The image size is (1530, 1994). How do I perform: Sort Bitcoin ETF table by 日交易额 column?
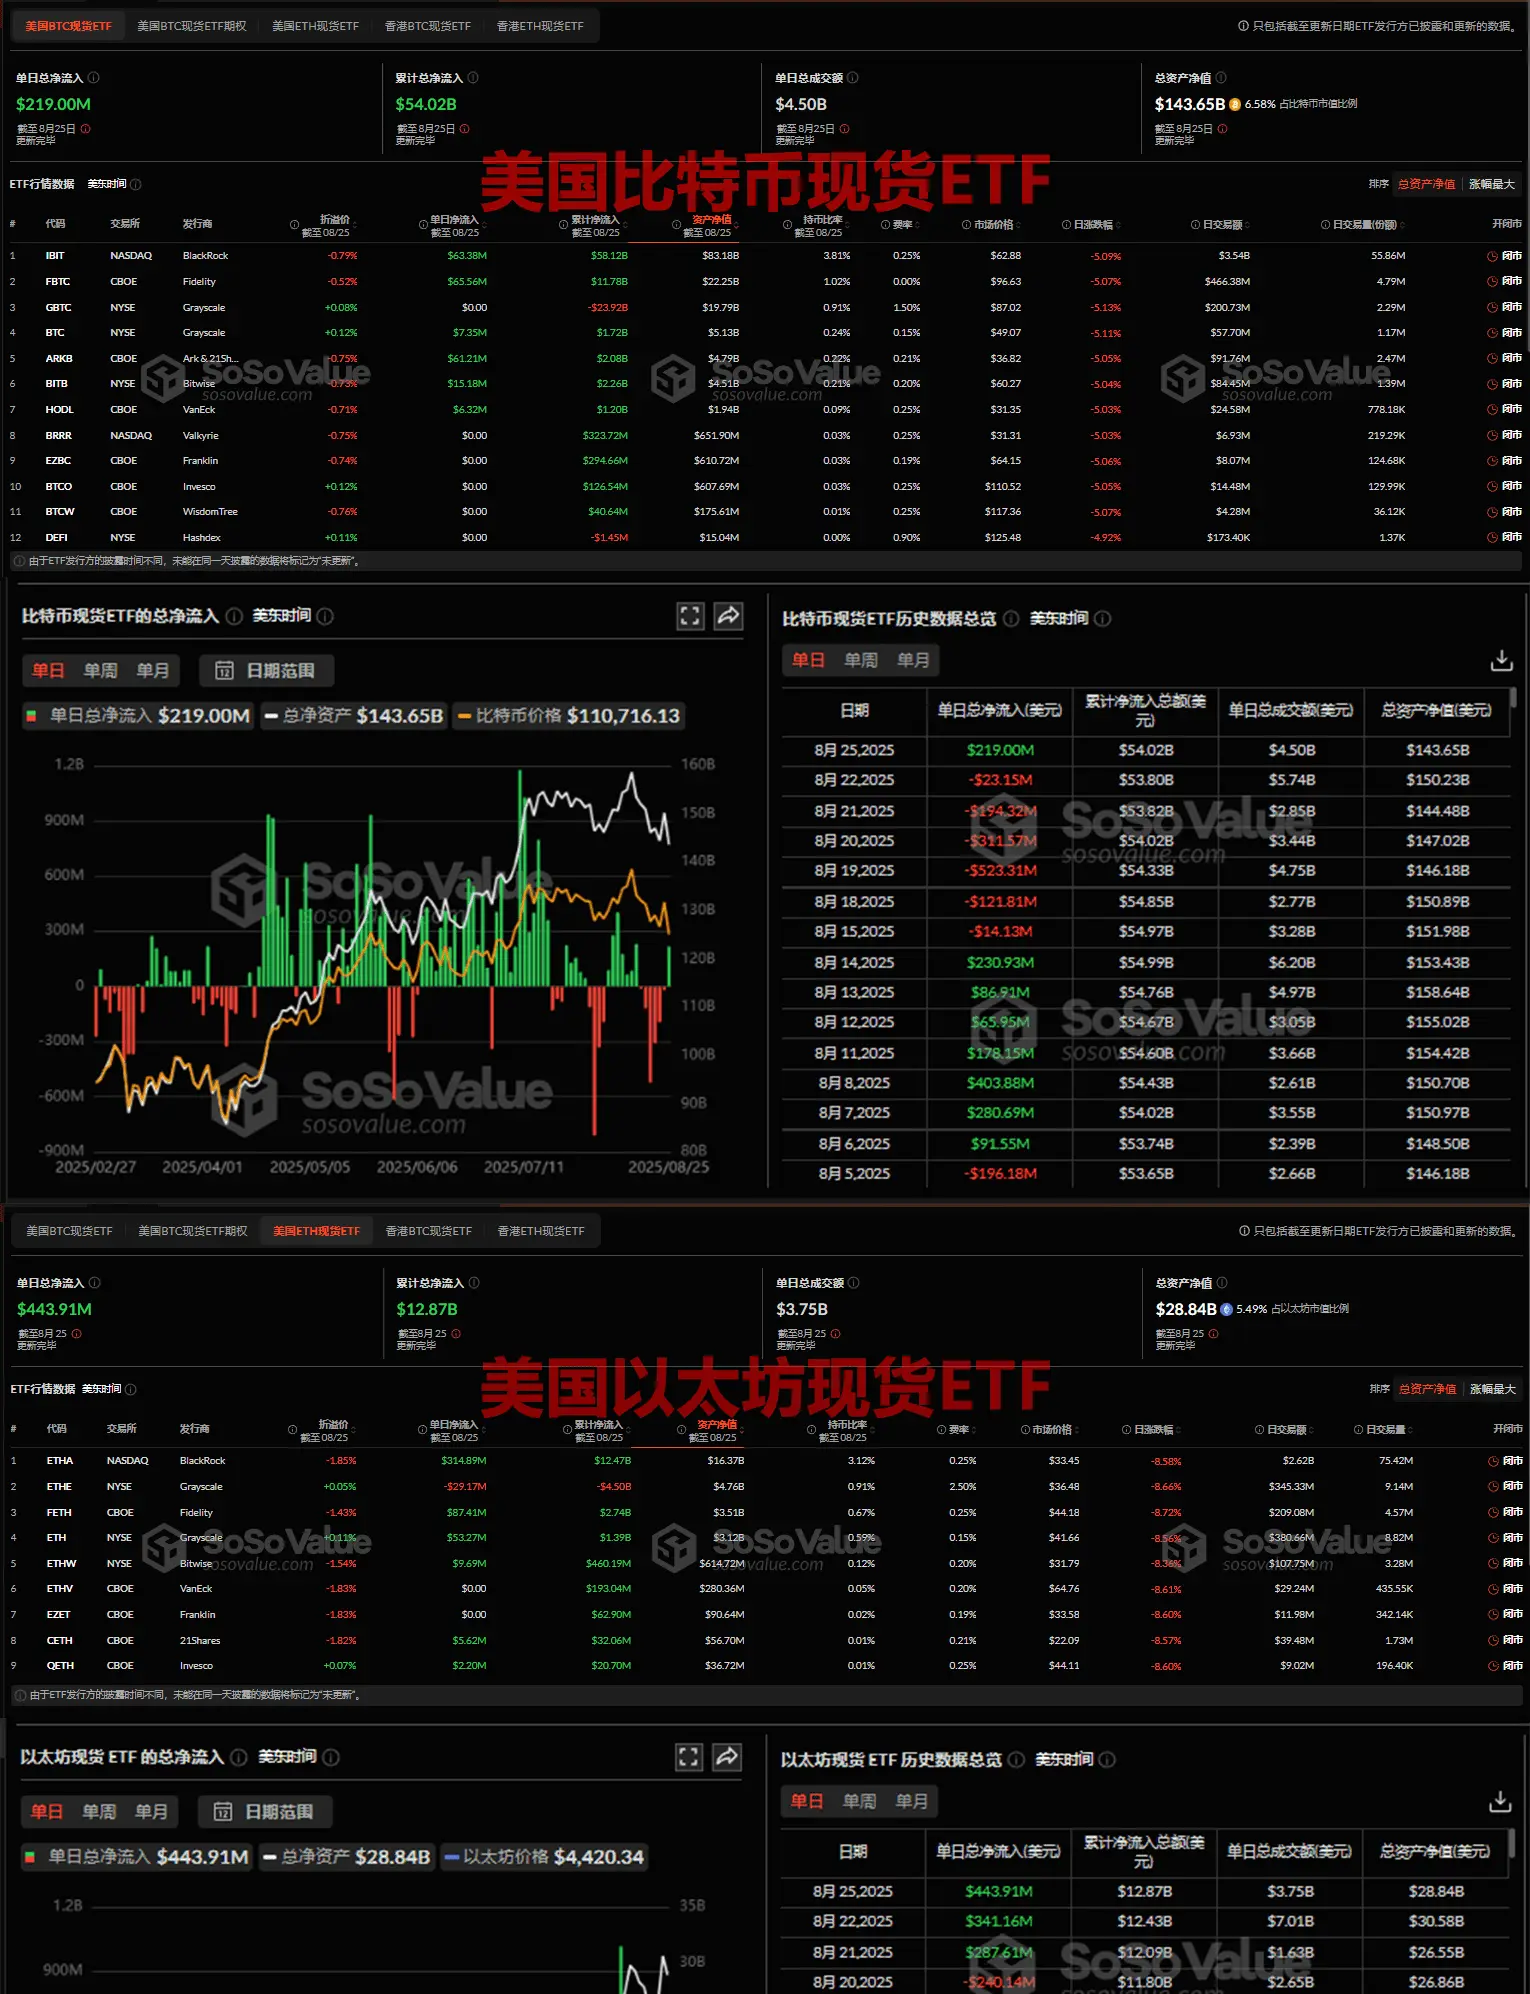pyautogui.click(x=1222, y=225)
